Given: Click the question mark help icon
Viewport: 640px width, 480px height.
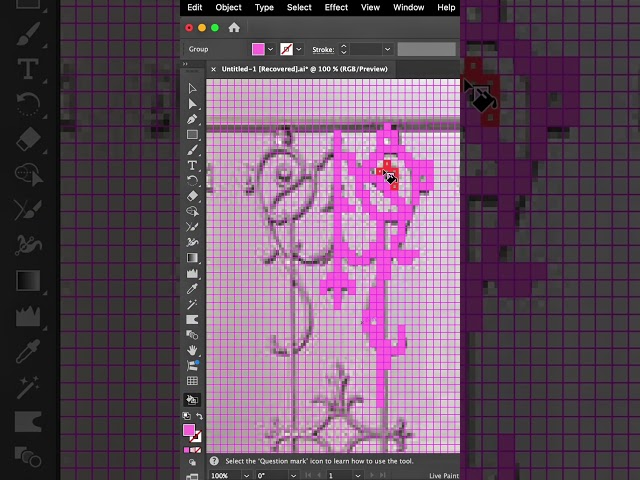Looking at the screenshot, I should tap(214, 461).
